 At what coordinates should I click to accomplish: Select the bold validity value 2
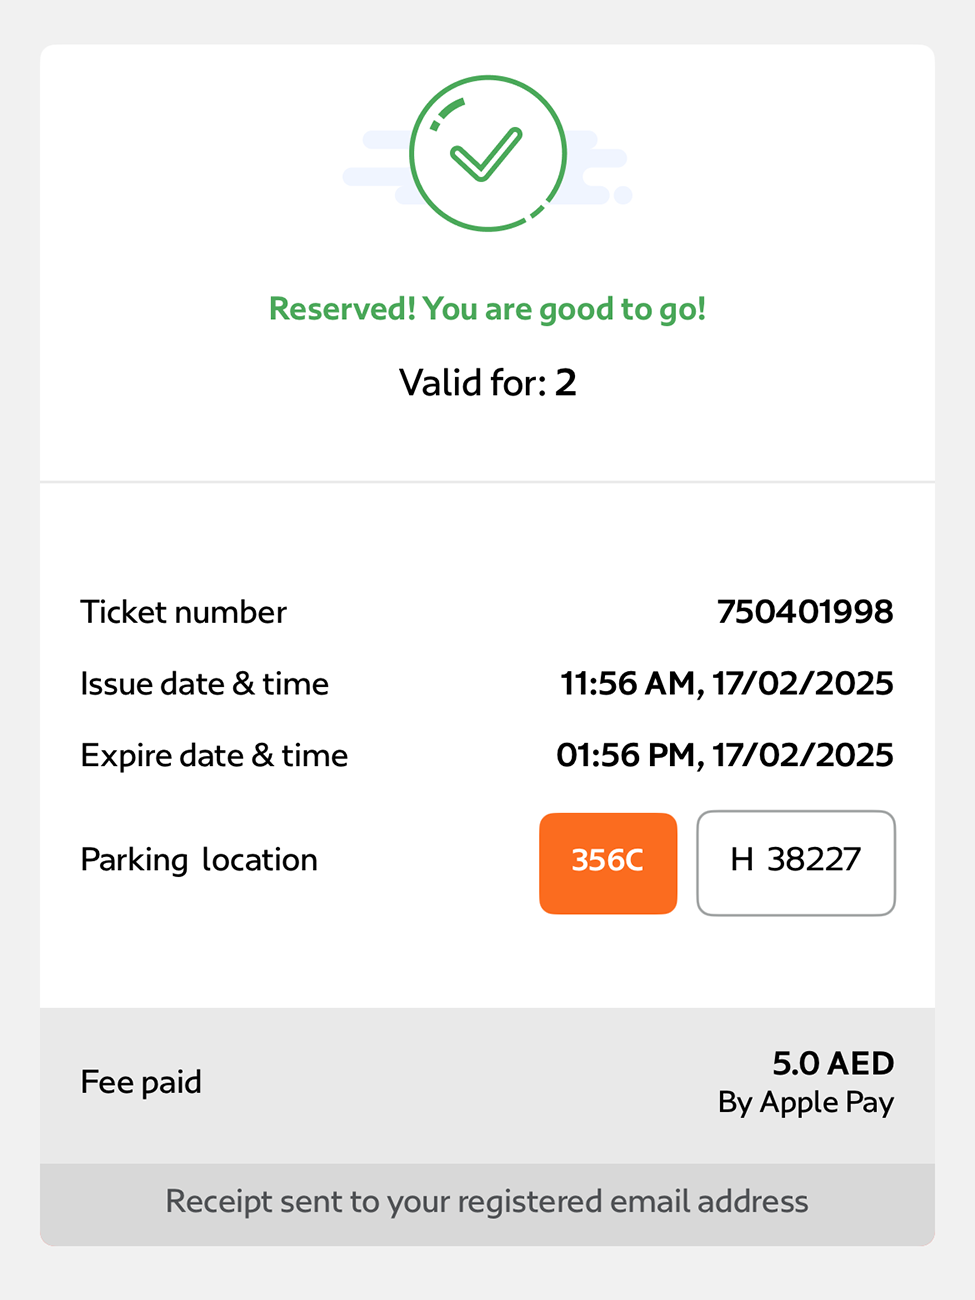coord(566,383)
